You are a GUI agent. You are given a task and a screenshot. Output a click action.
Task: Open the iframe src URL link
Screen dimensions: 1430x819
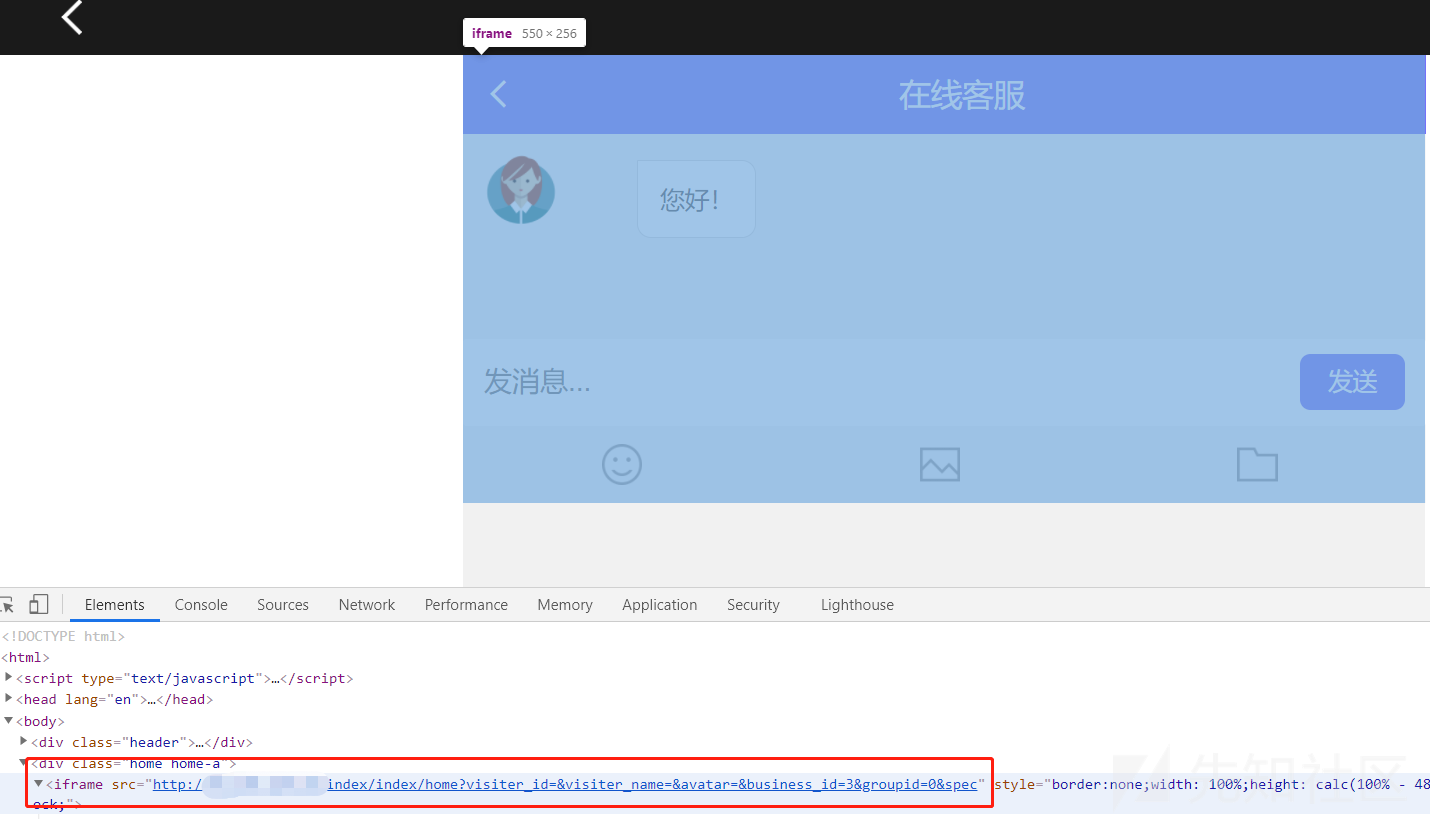tap(565, 784)
